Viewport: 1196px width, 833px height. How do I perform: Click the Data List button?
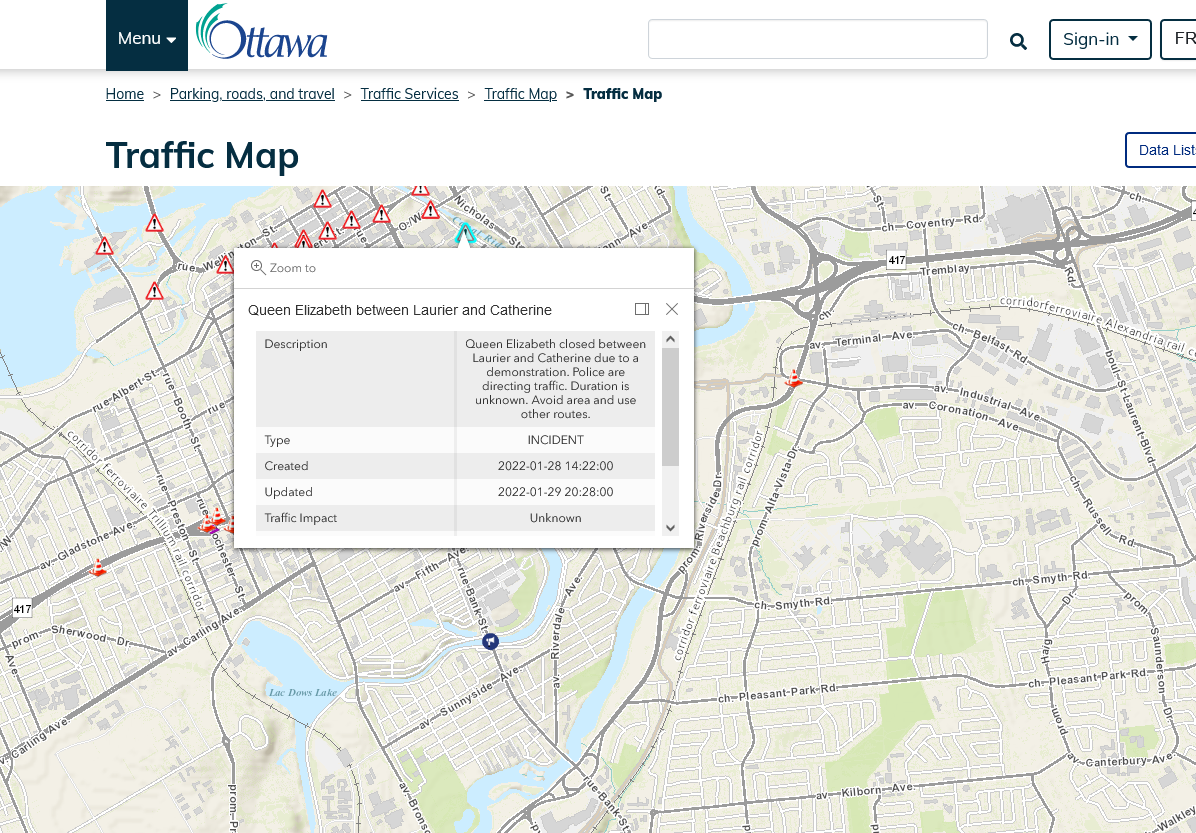(x=1161, y=150)
